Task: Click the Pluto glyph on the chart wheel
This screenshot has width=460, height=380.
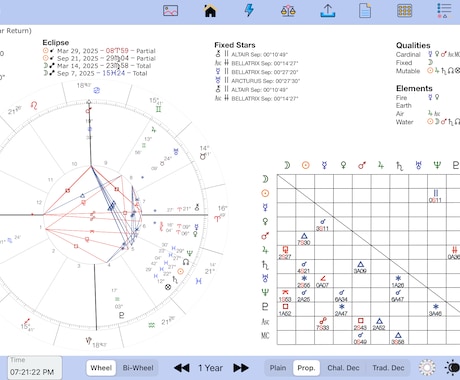Action: coord(122,315)
